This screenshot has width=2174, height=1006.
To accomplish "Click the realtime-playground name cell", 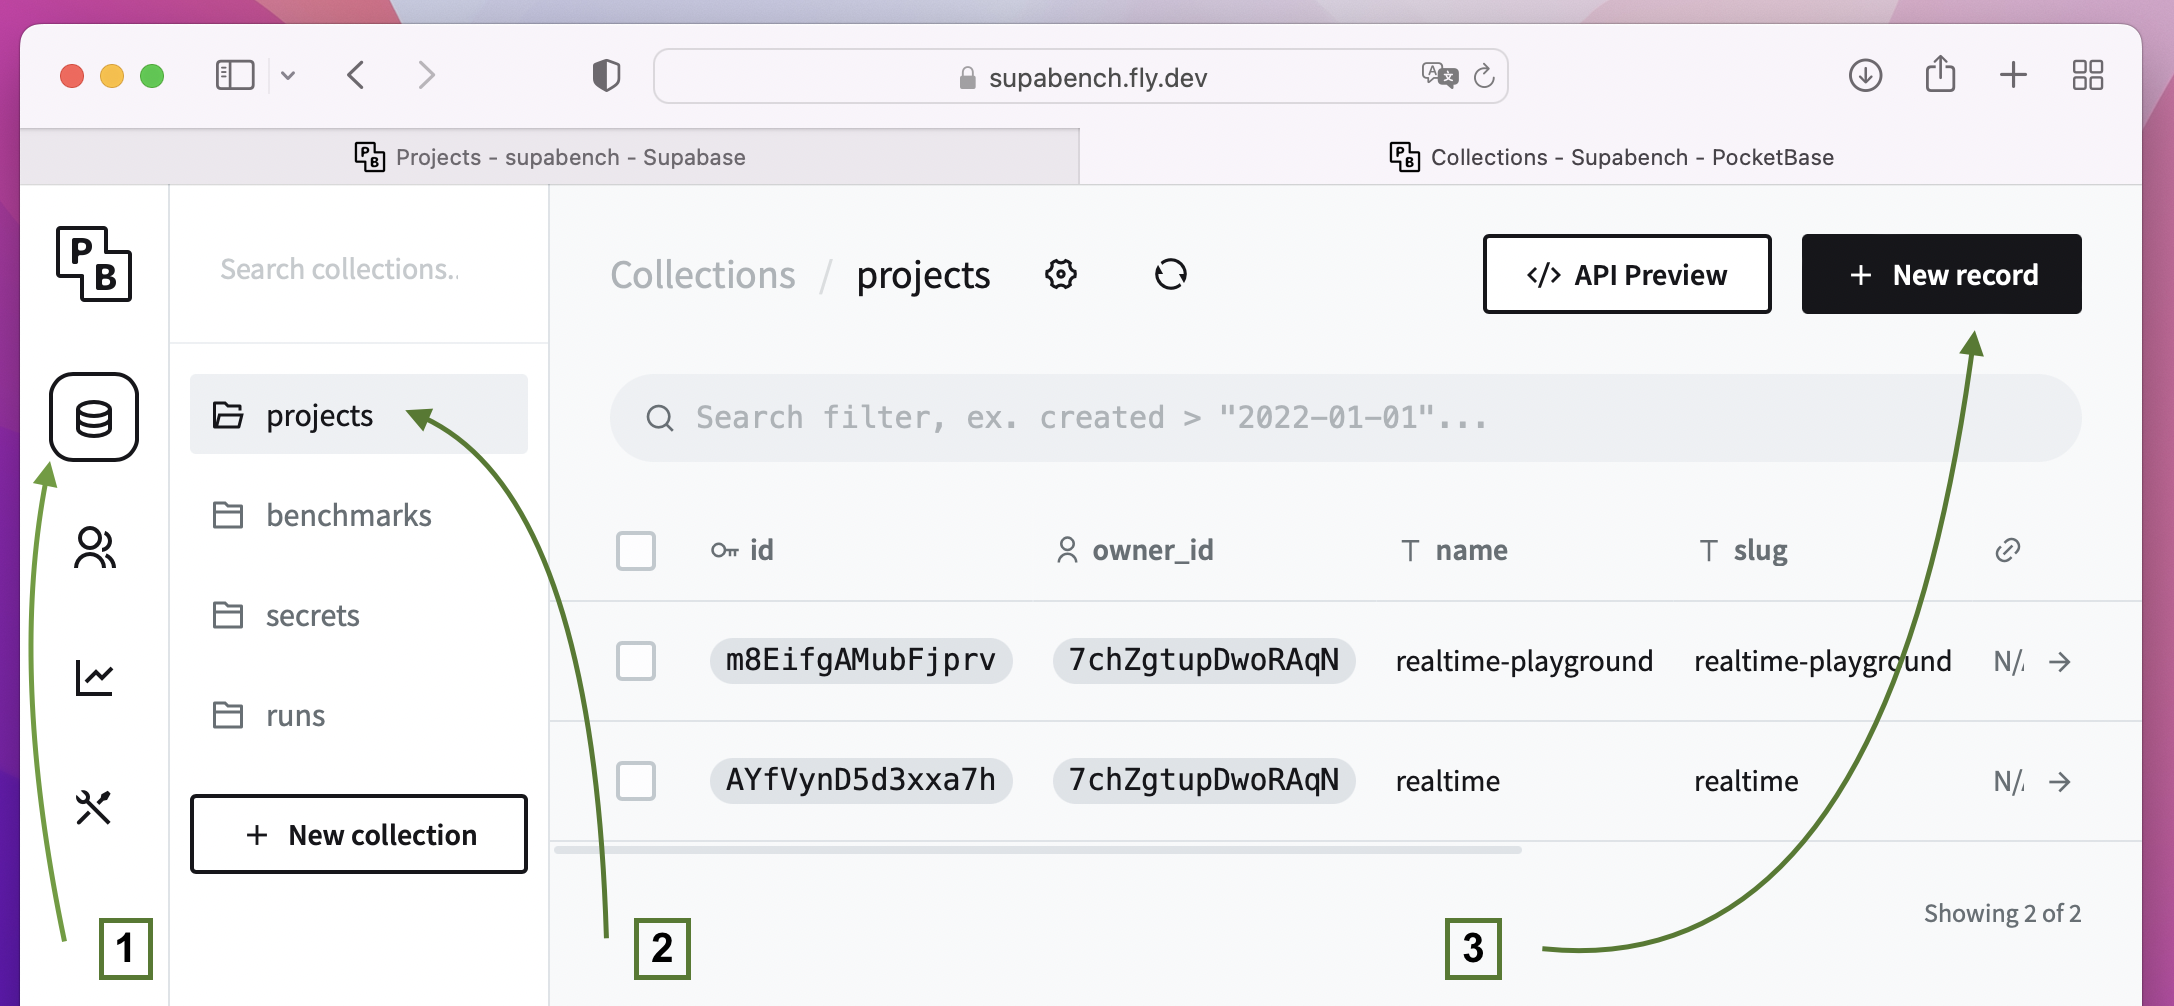I will tap(1524, 661).
